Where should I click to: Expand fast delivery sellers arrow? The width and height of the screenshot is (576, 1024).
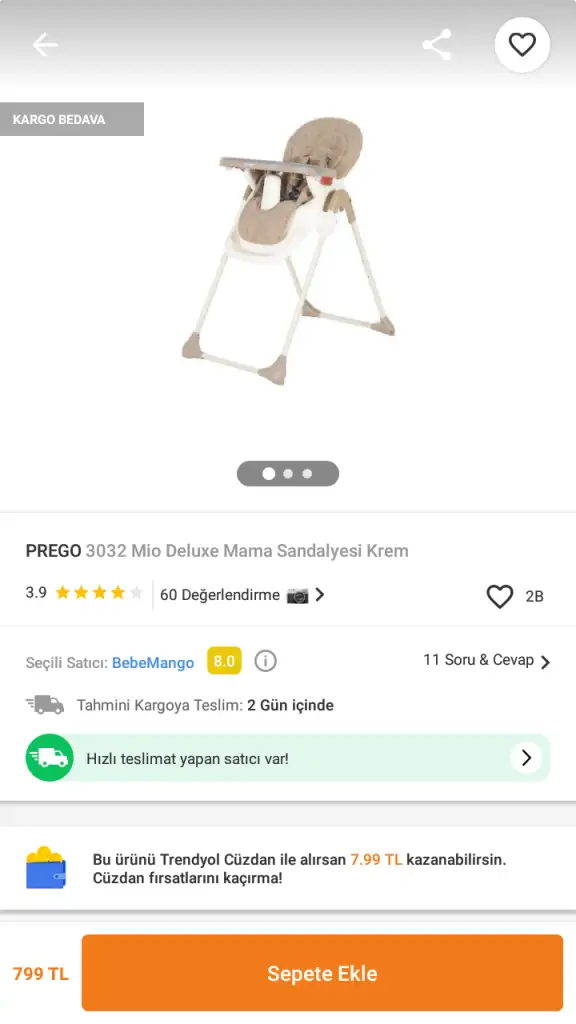click(x=526, y=758)
